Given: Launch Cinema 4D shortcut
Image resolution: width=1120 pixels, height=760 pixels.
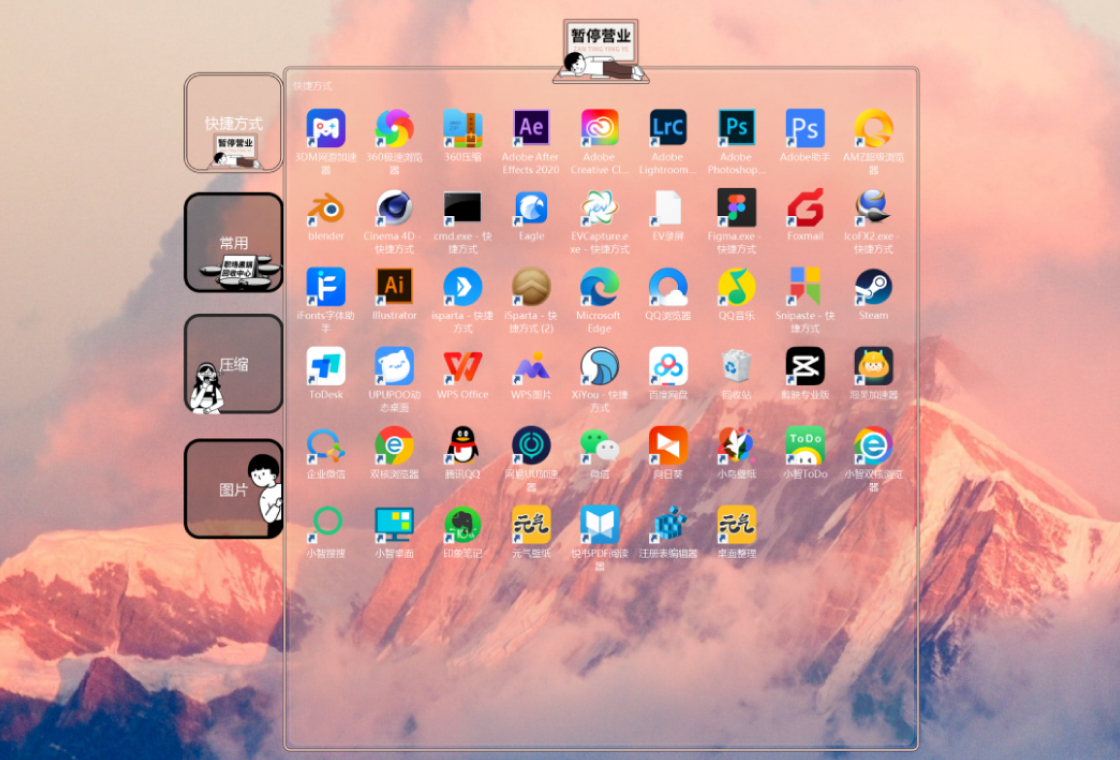Looking at the screenshot, I should 394,207.
